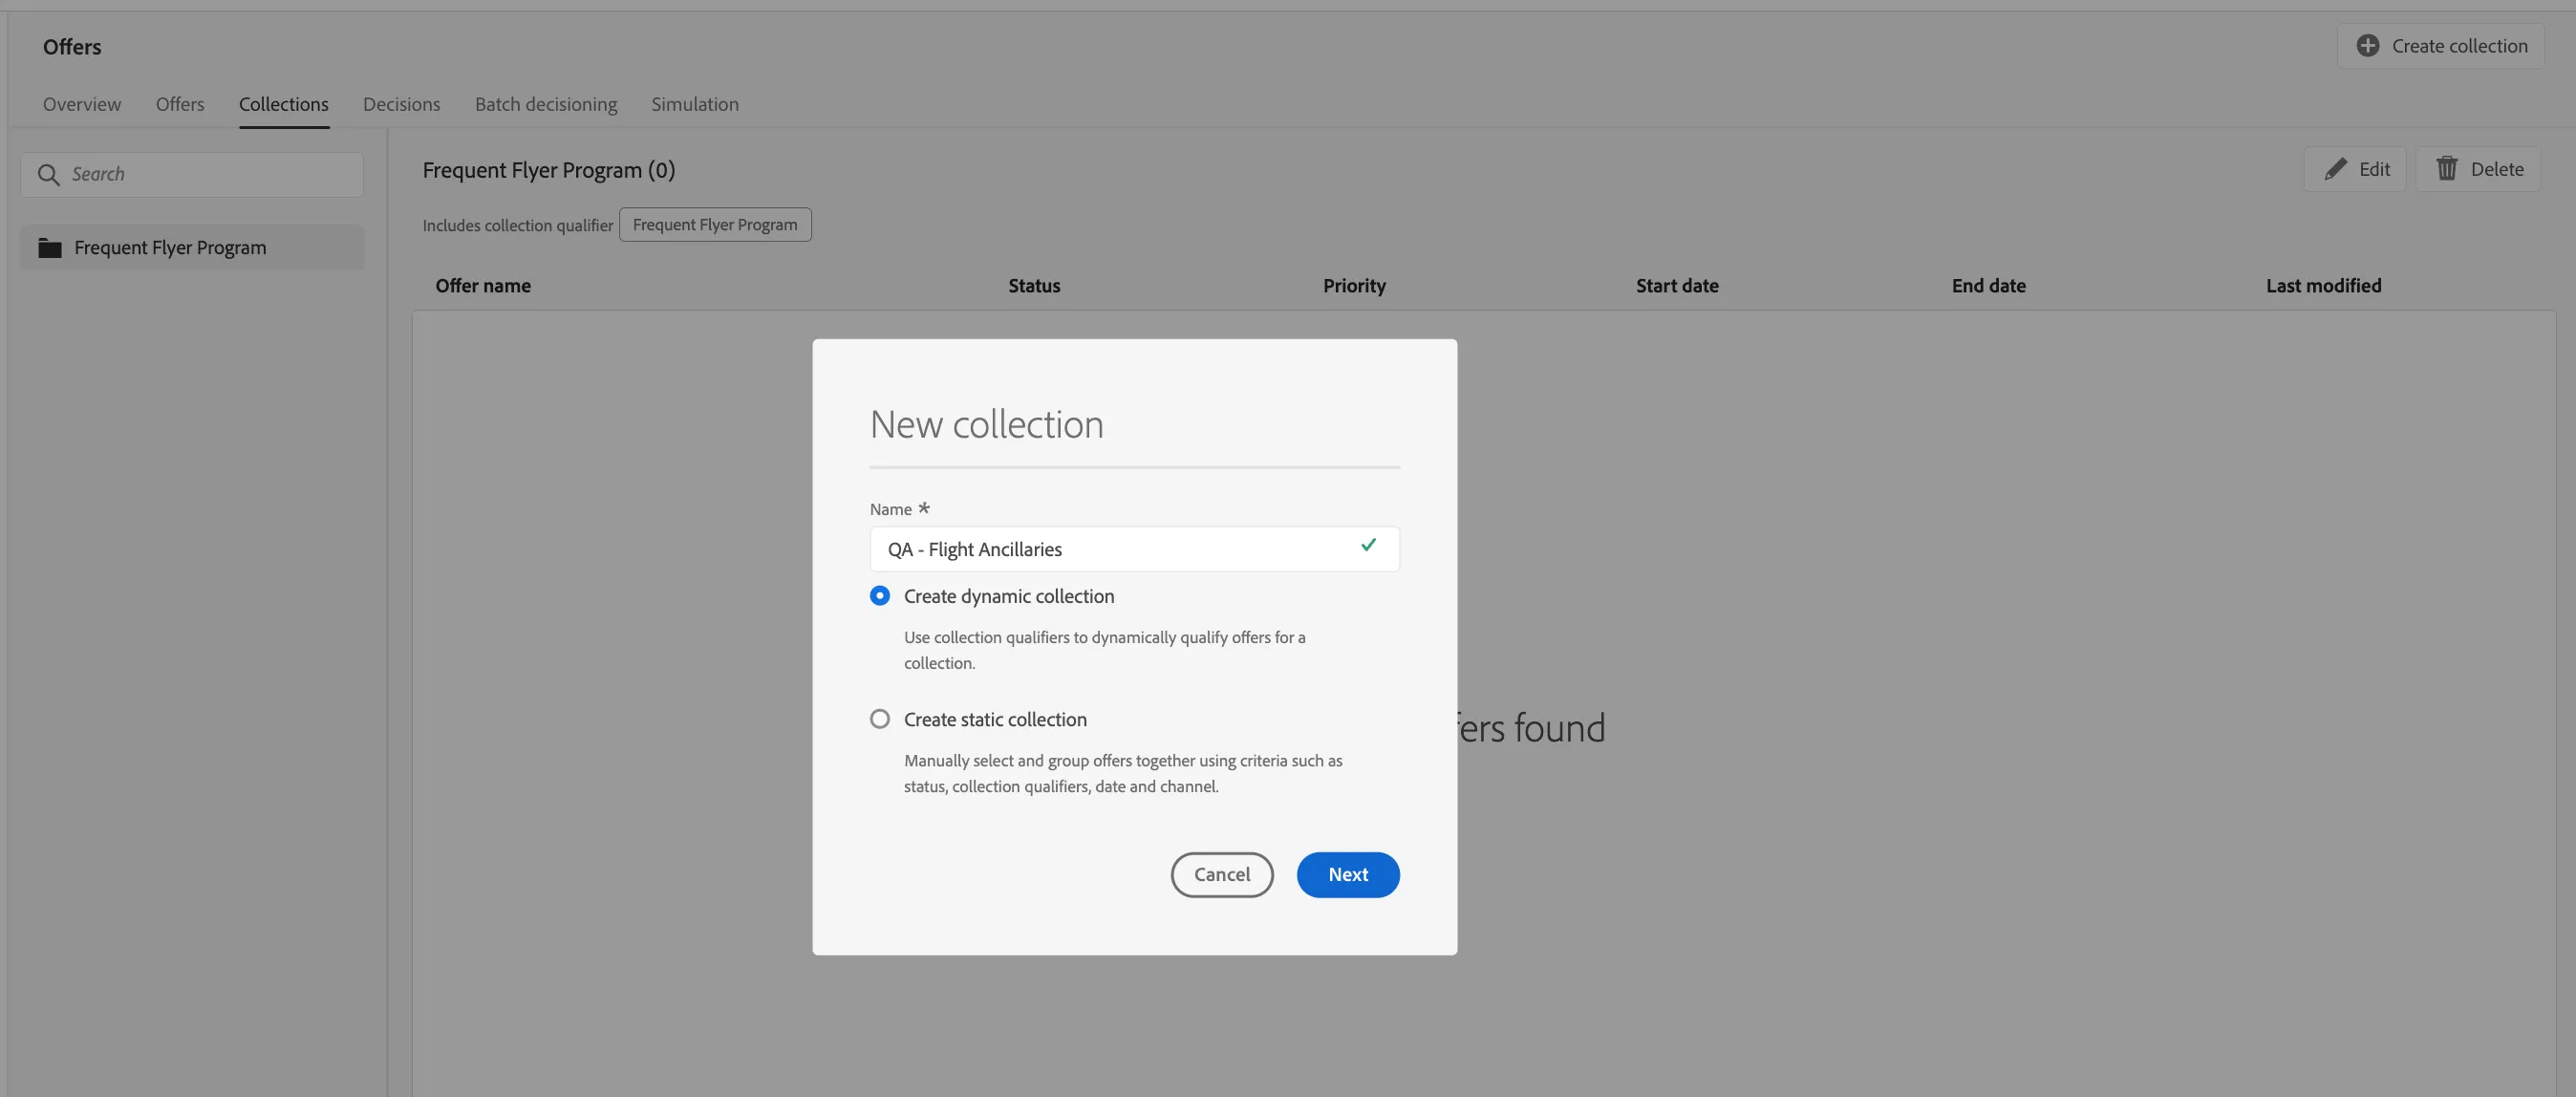Viewport: 2576px width, 1097px height.
Task: Select the Collections tab
Action: click(x=284, y=104)
